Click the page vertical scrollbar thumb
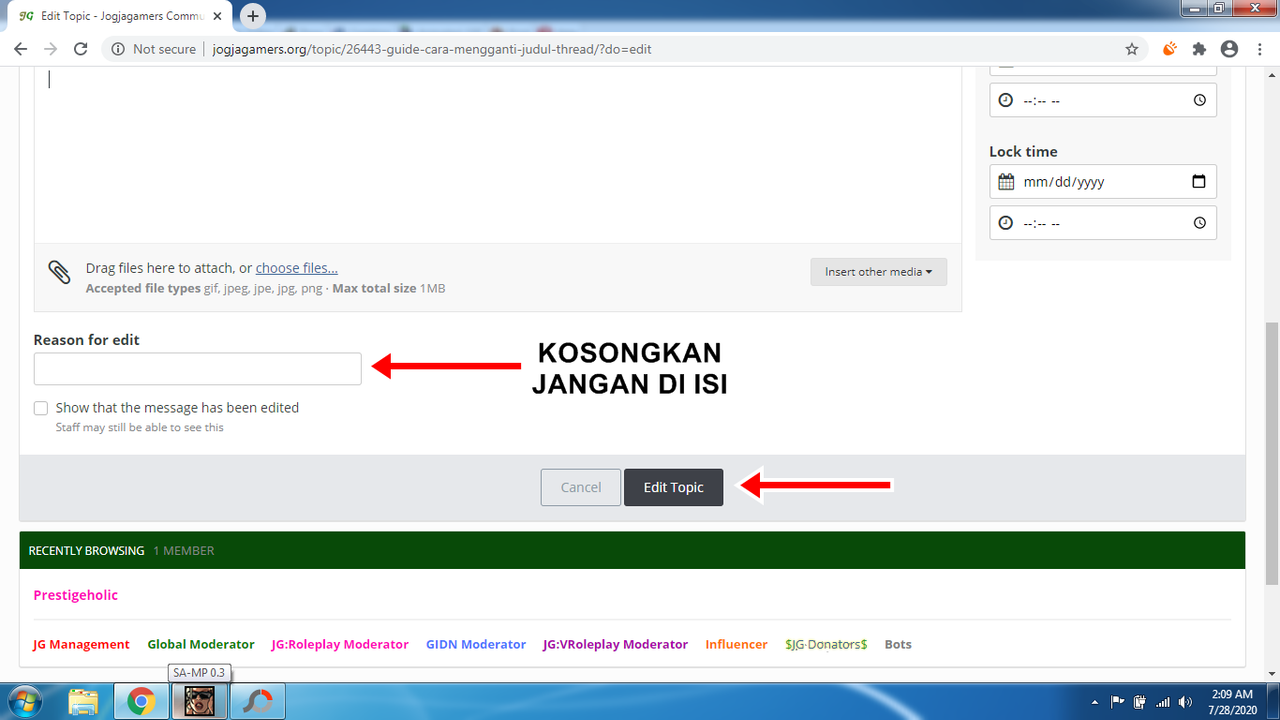The width and height of the screenshot is (1280, 720). pos(1272,454)
